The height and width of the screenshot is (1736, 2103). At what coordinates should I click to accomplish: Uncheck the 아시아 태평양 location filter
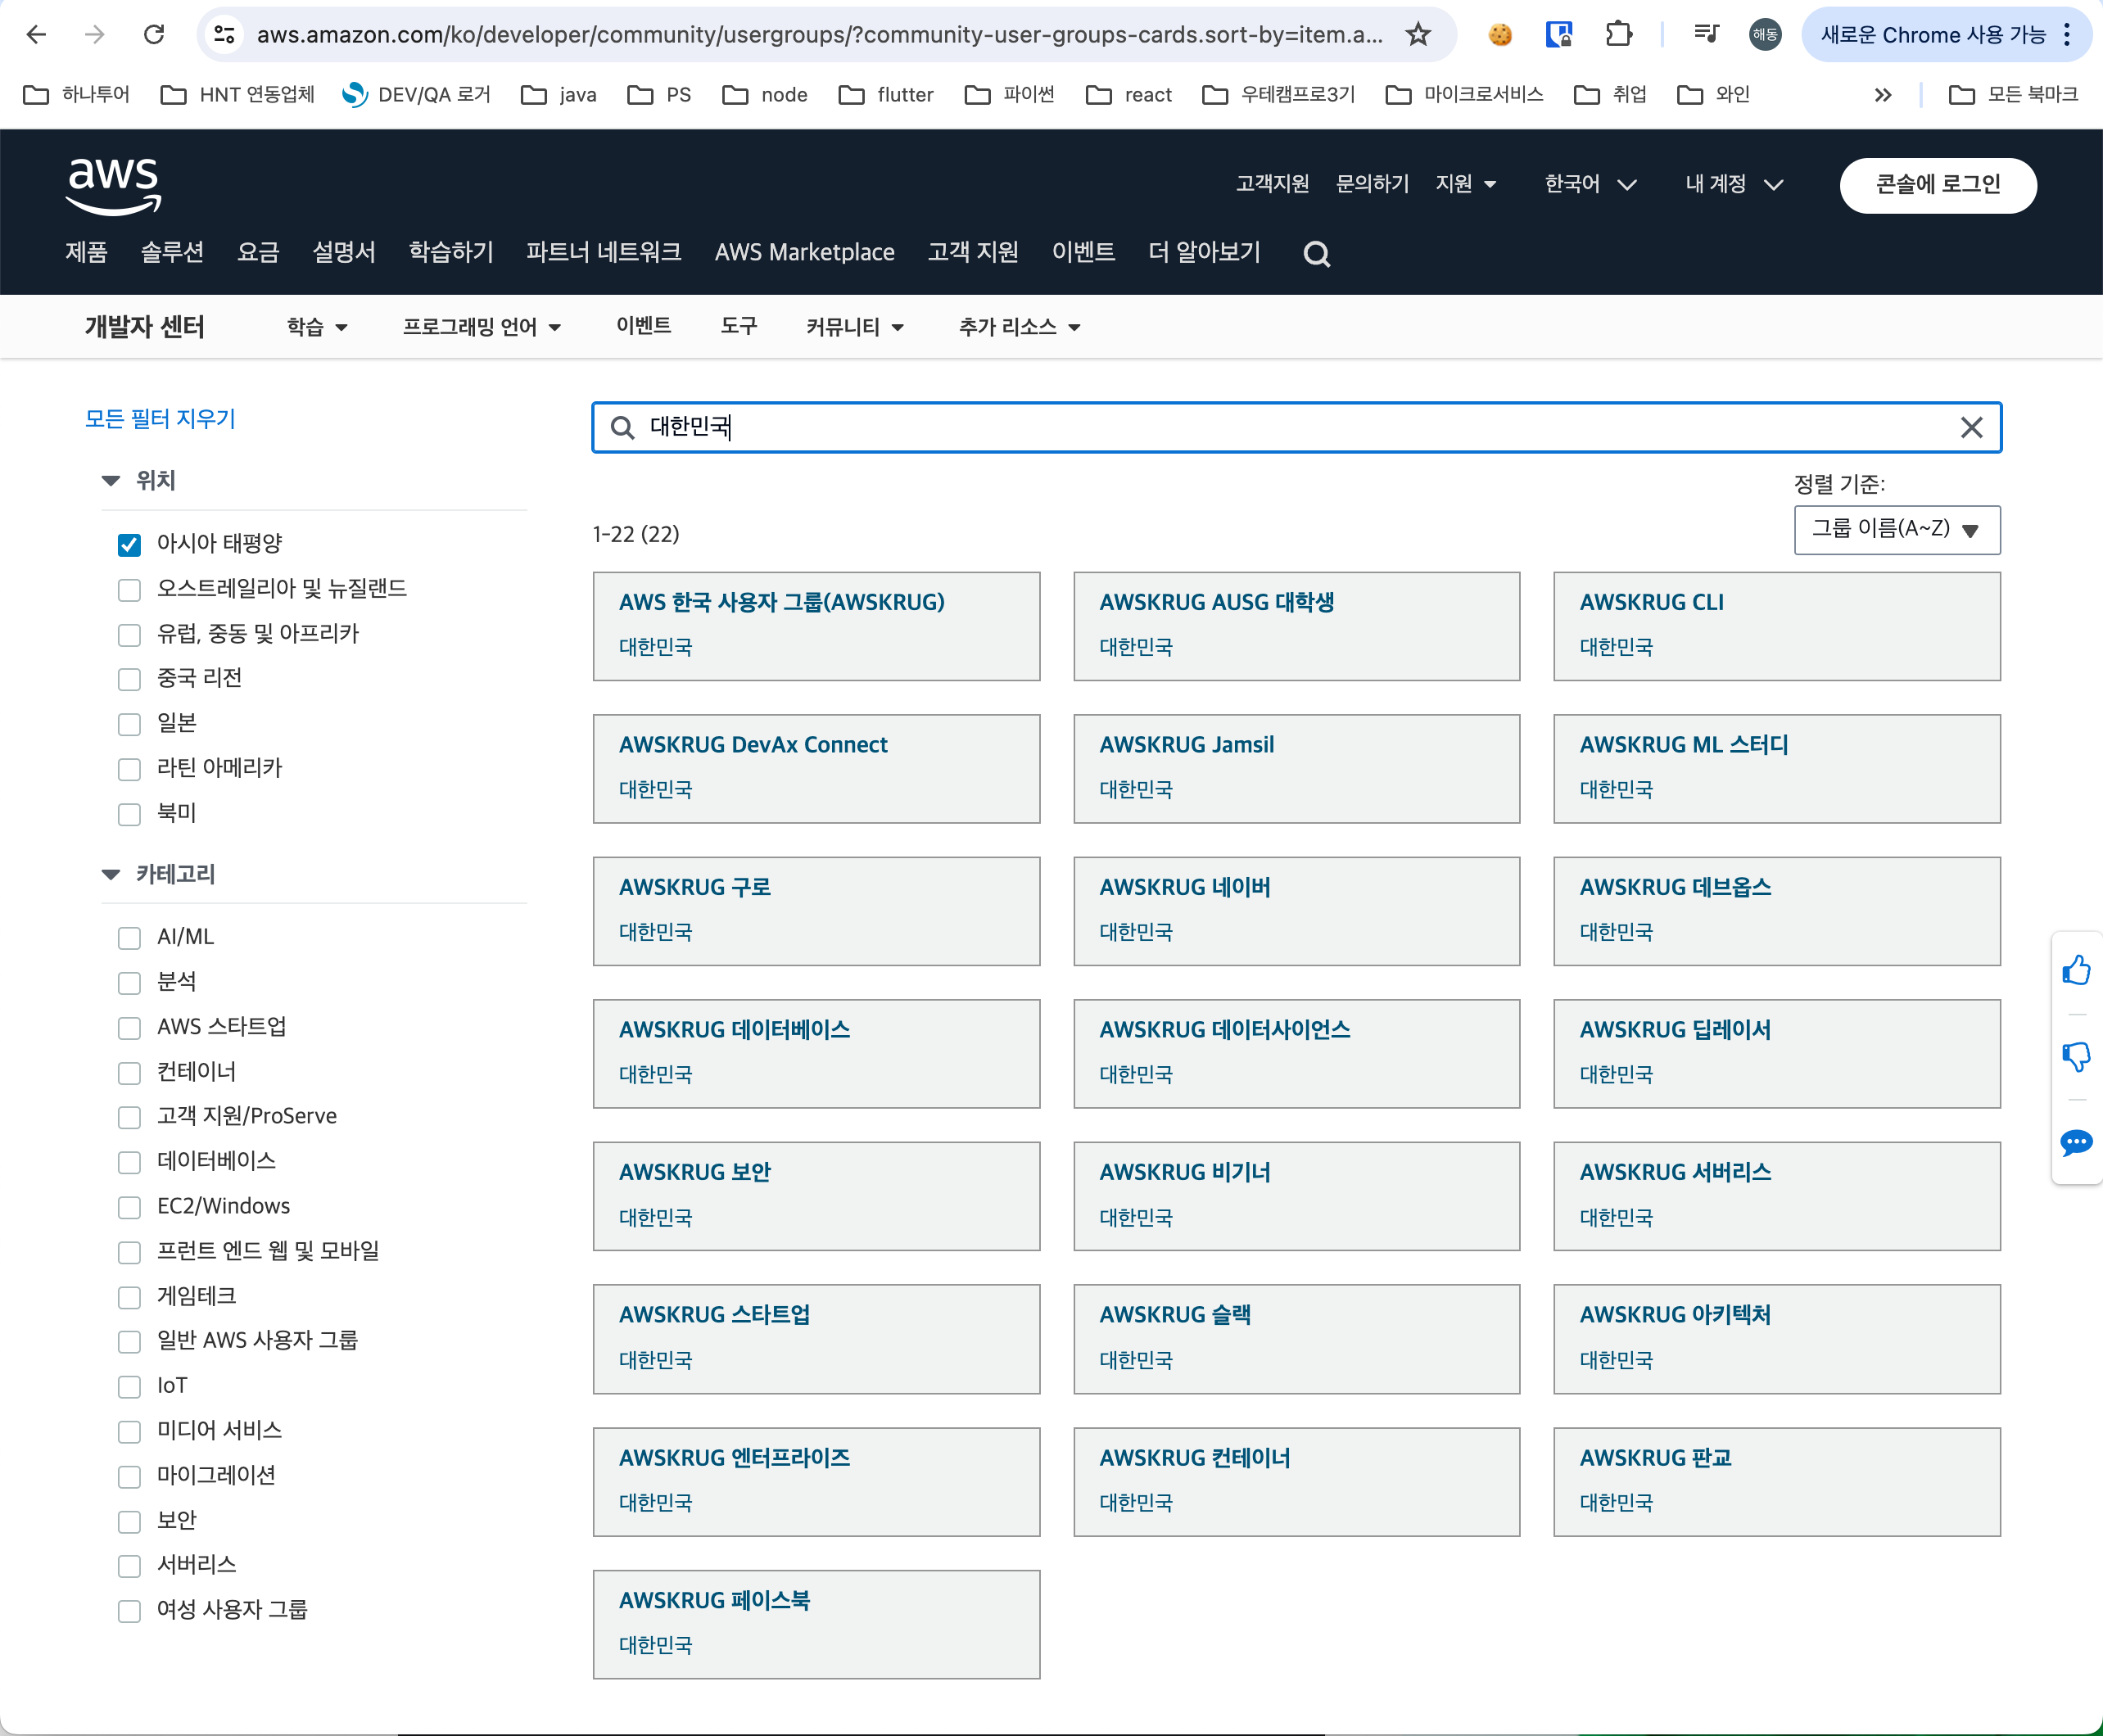coord(129,545)
